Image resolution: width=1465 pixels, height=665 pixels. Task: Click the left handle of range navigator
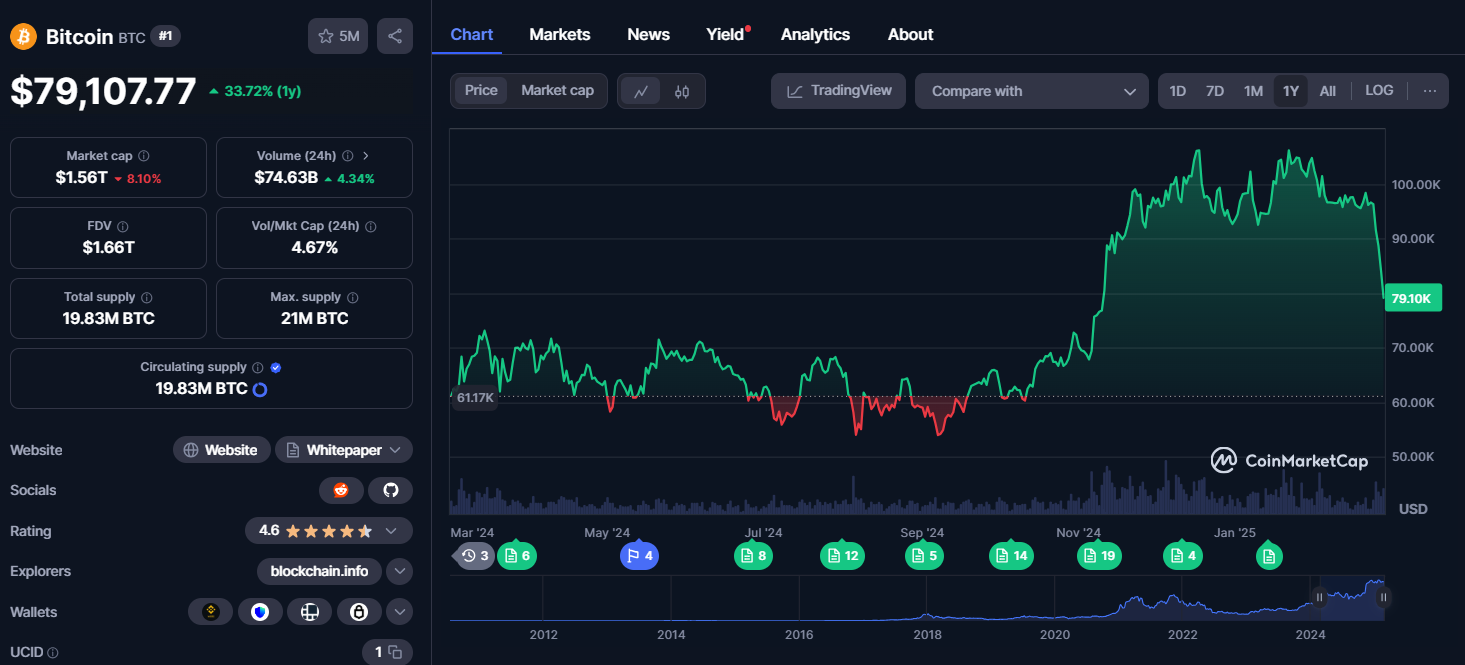point(1319,597)
